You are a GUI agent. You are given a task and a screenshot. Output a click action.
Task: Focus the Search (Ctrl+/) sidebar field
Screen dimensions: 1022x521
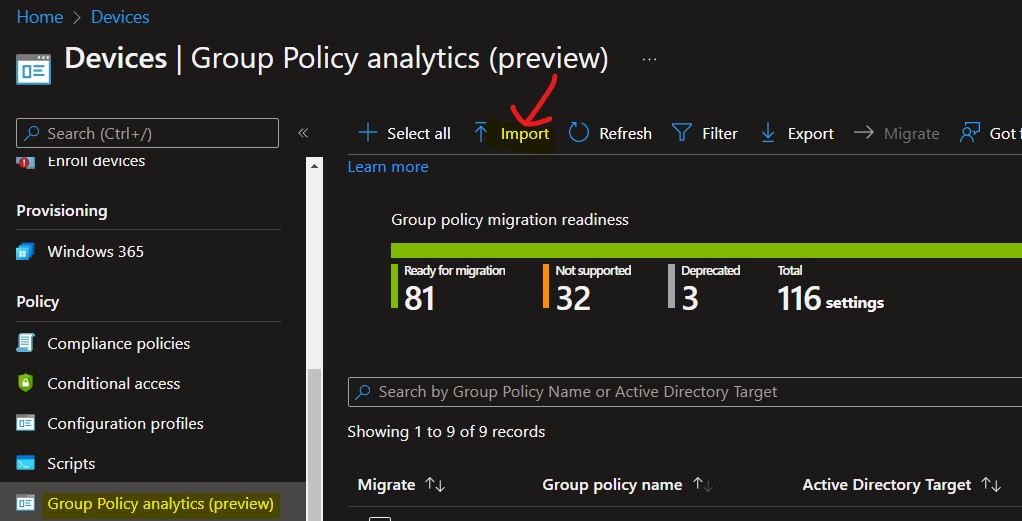[147, 133]
